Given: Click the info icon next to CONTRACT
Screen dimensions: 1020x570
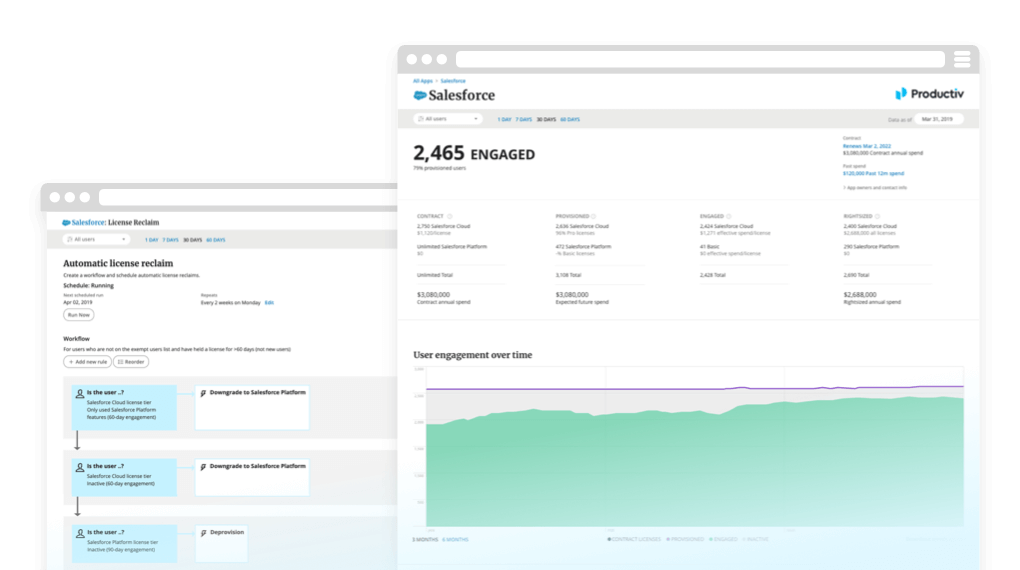Looking at the screenshot, I should pos(450,216).
